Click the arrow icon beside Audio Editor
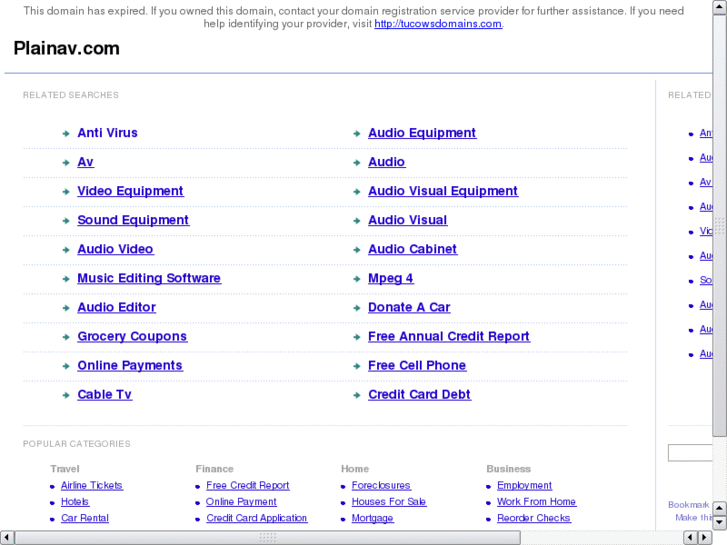Viewport: 727px width, 545px height. coord(66,308)
